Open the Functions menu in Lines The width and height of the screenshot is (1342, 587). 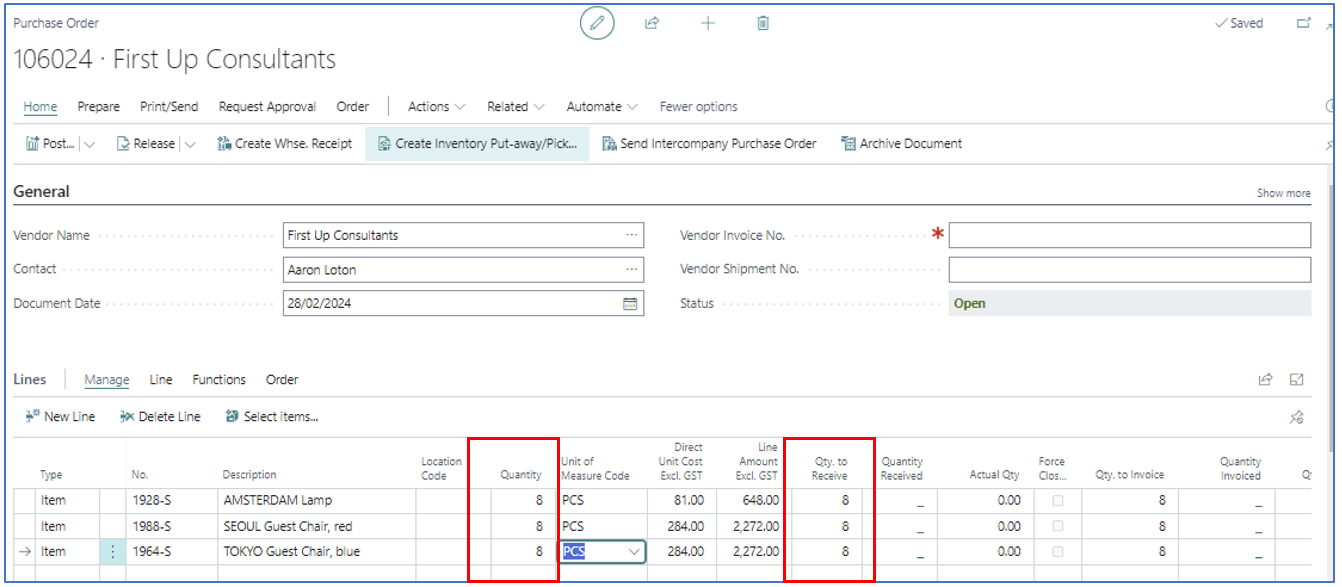pyautogui.click(x=219, y=380)
